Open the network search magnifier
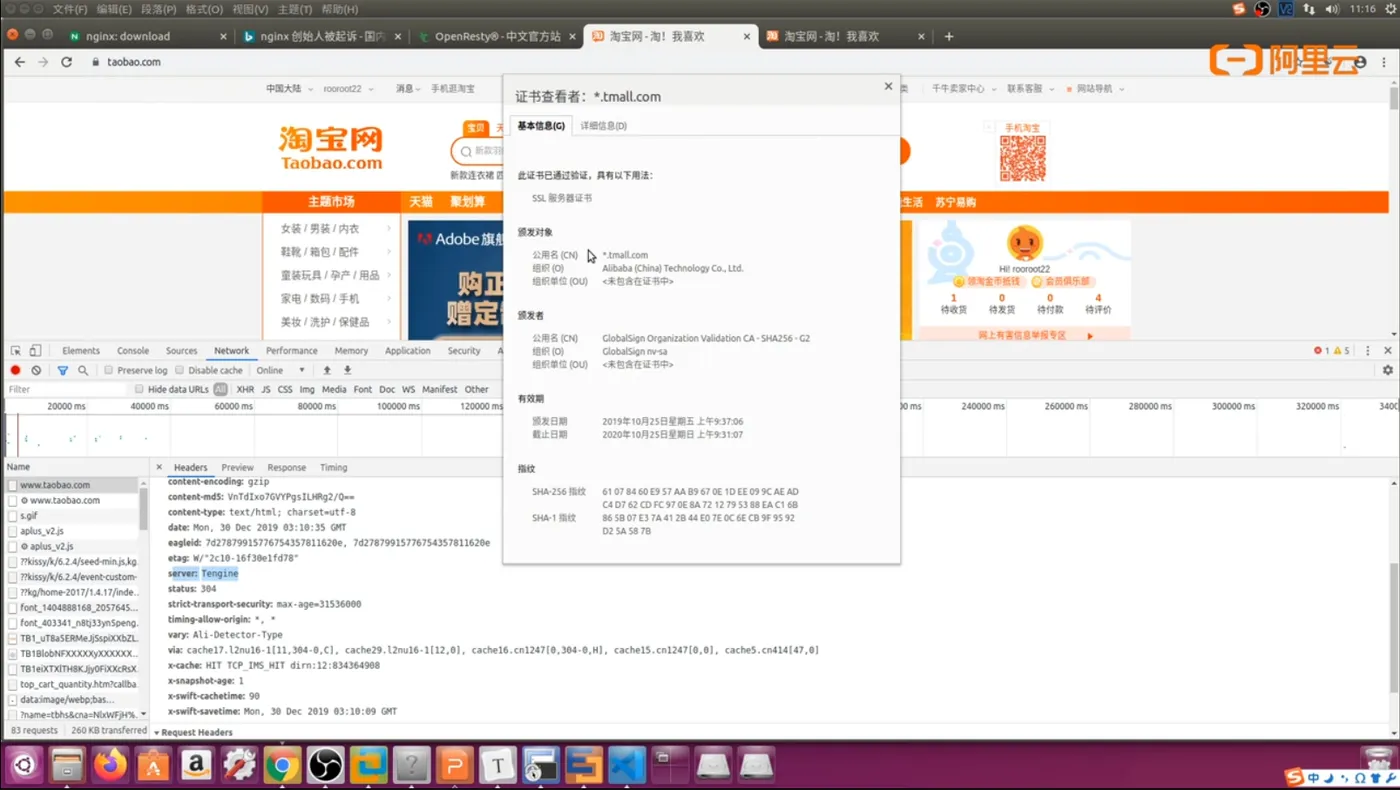Viewport: 1400px width, 790px height. pos(83,370)
